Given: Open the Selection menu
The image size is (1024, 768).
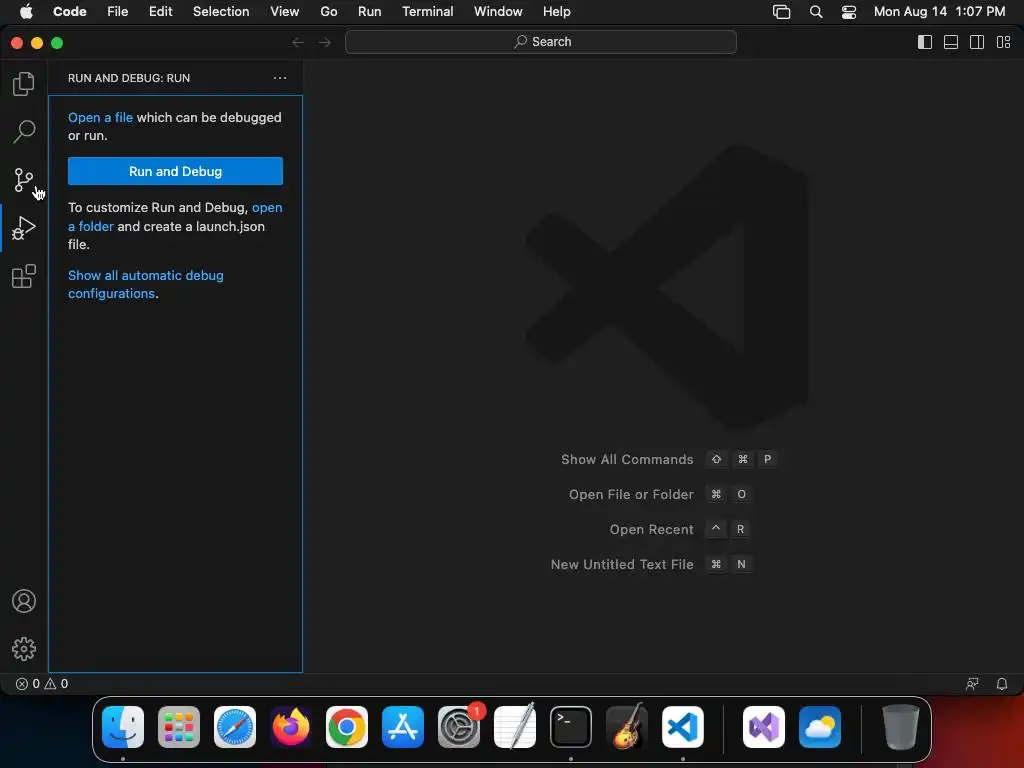Looking at the screenshot, I should (x=221, y=12).
